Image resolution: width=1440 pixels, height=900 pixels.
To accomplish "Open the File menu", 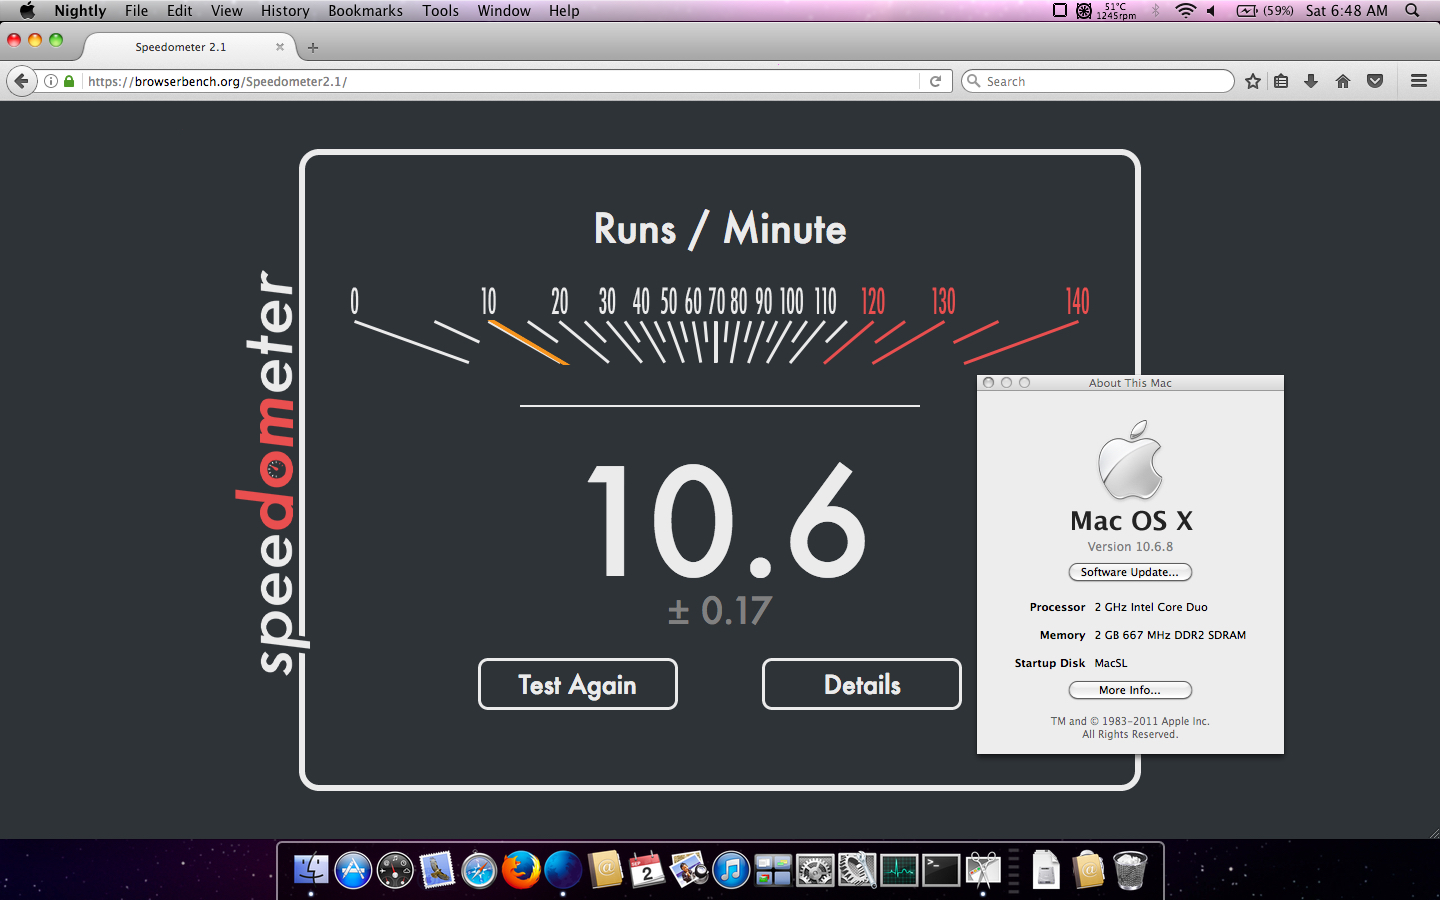I will tap(137, 10).
